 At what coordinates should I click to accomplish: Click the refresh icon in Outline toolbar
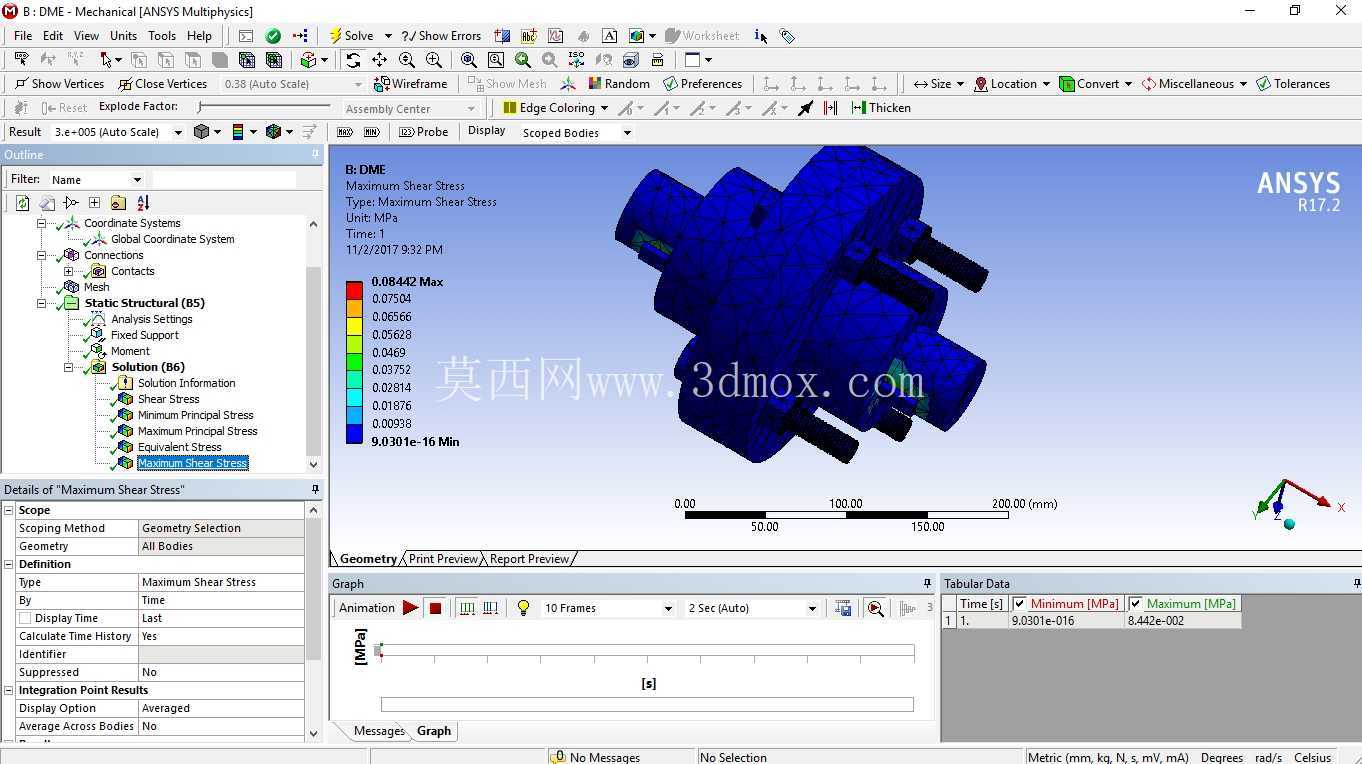pyautogui.click(x=22, y=203)
